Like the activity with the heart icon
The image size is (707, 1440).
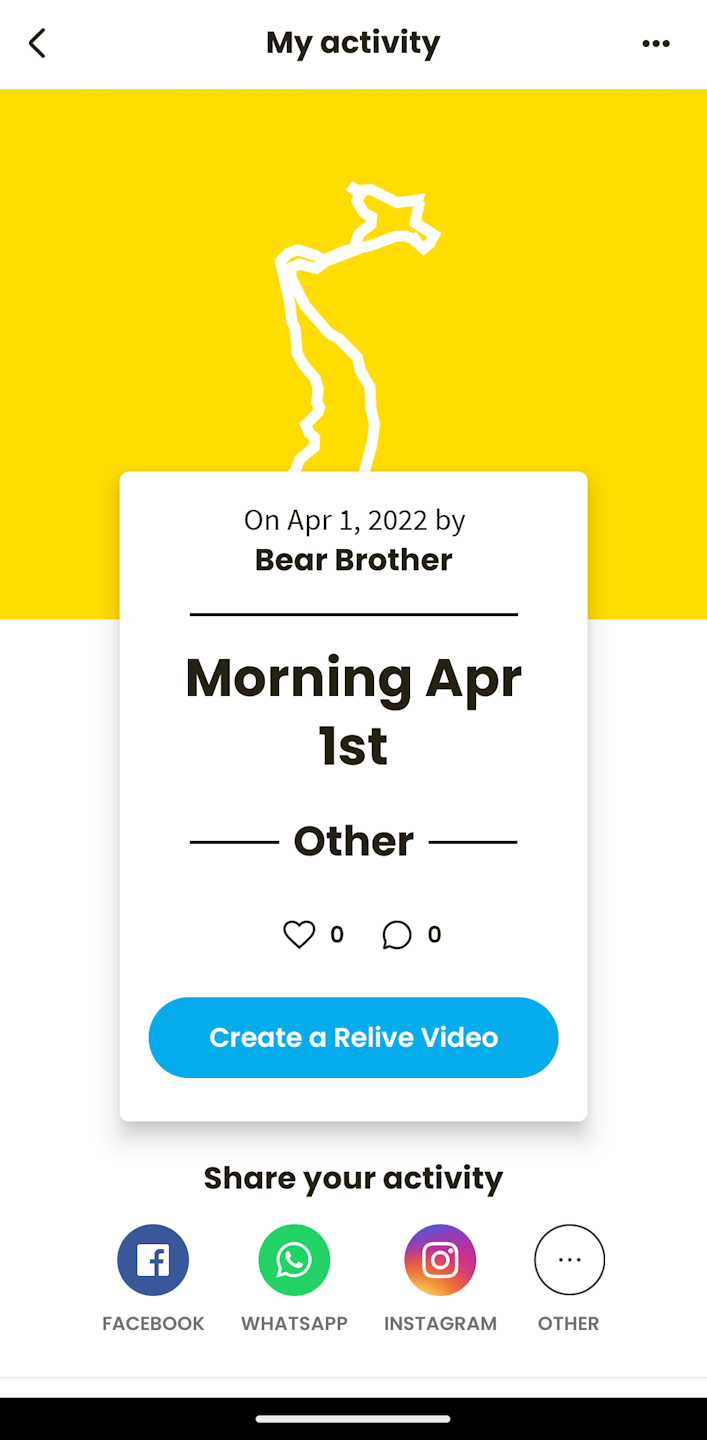(299, 934)
